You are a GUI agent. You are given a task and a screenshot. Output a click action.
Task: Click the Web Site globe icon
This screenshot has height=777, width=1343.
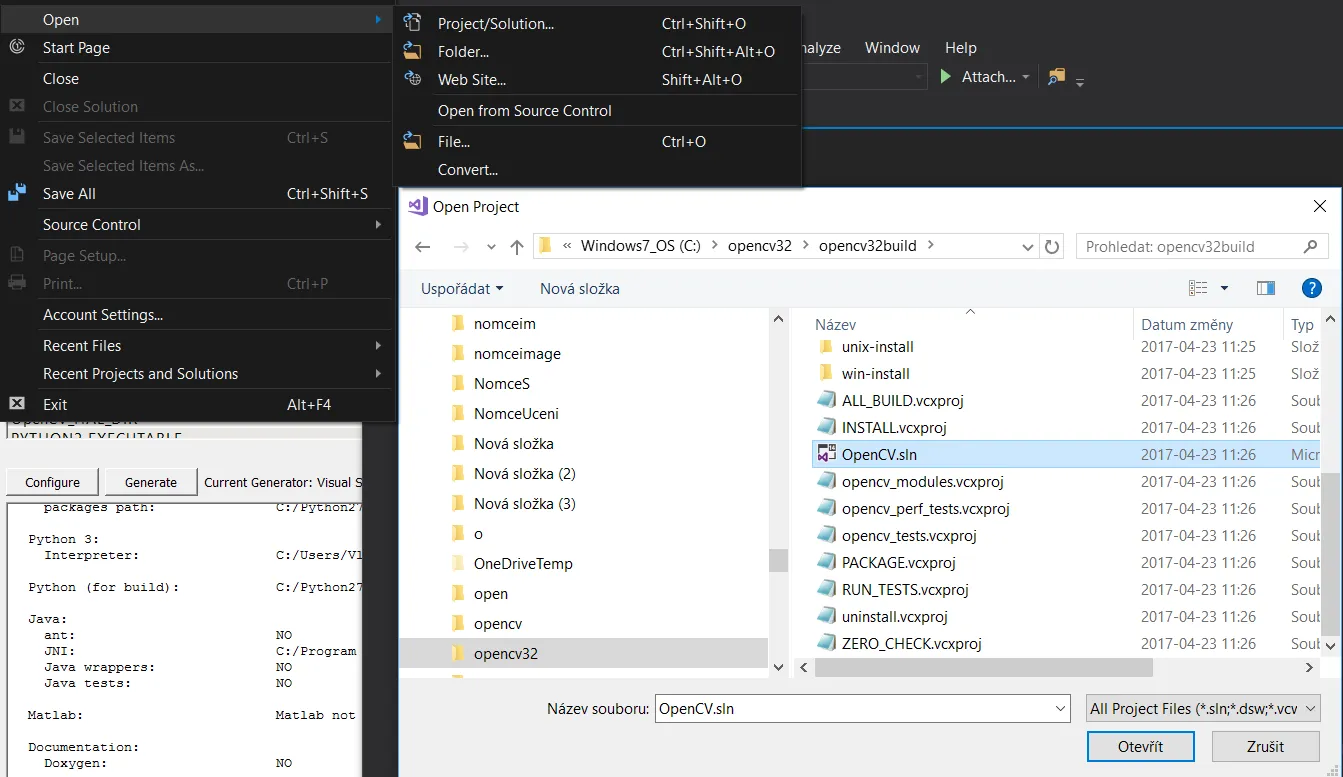coord(413,78)
